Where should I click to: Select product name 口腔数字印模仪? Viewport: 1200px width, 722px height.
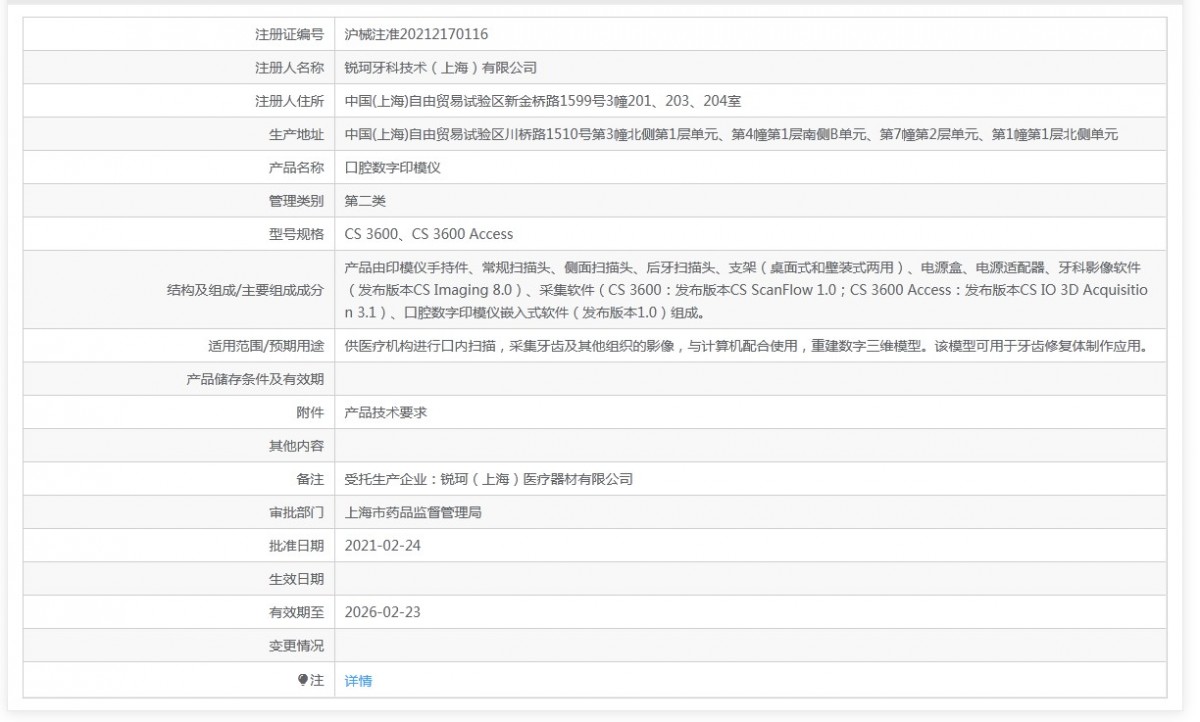[x=393, y=167]
